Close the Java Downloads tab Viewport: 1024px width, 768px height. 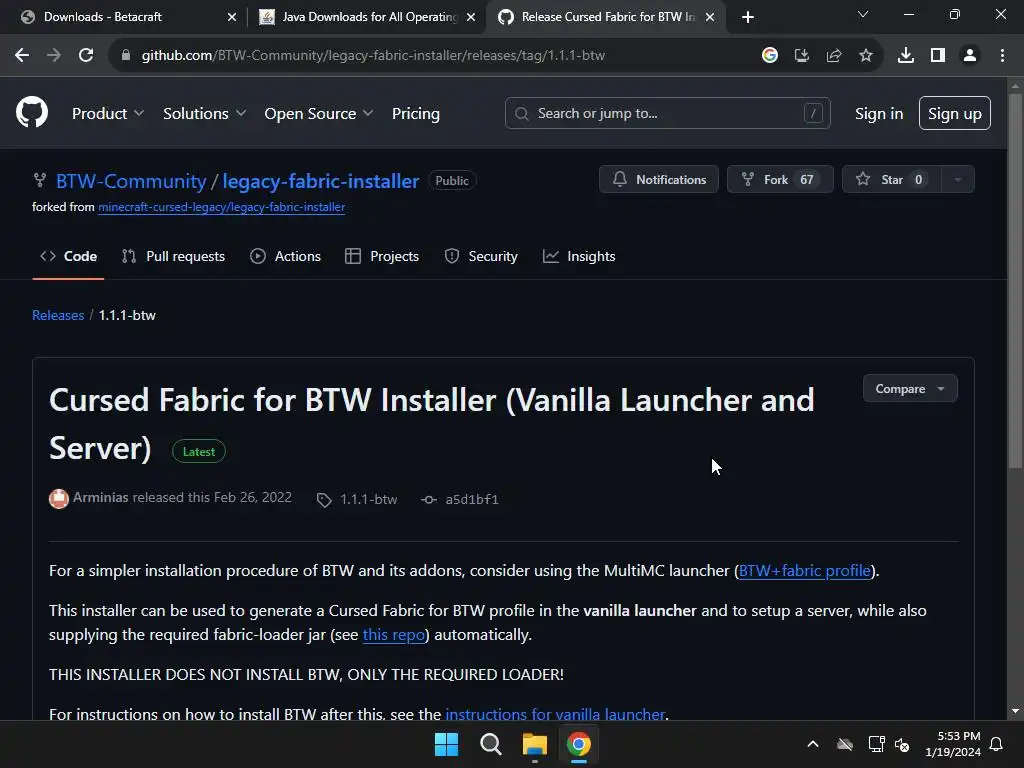(471, 17)
